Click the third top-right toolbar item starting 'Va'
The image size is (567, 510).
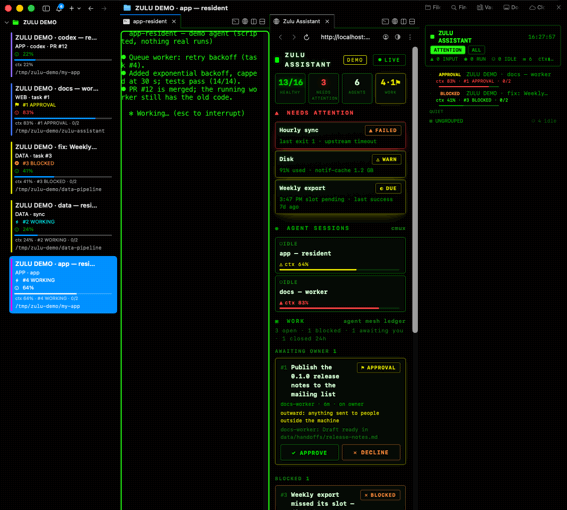(485, 7)
